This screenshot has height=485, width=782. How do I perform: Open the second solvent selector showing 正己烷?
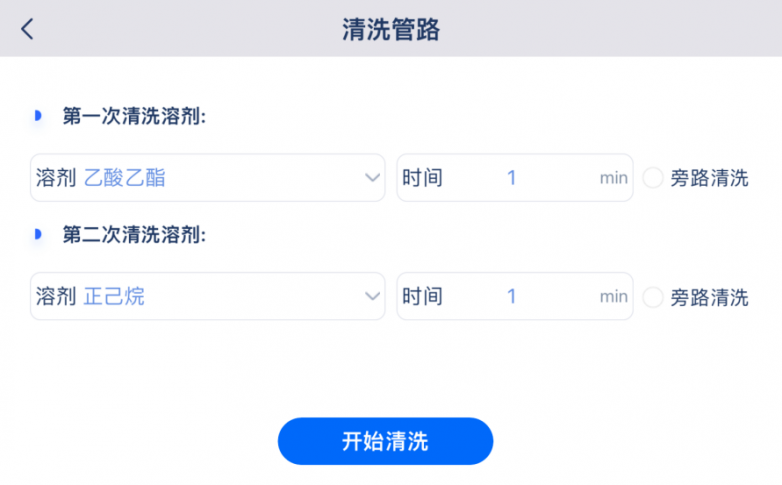207,296
